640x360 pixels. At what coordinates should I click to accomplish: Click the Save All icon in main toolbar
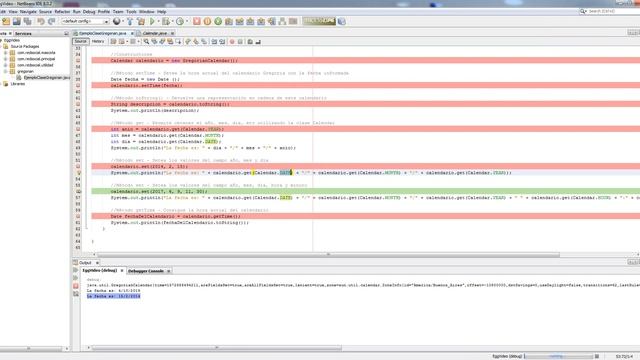pos(28,21)
